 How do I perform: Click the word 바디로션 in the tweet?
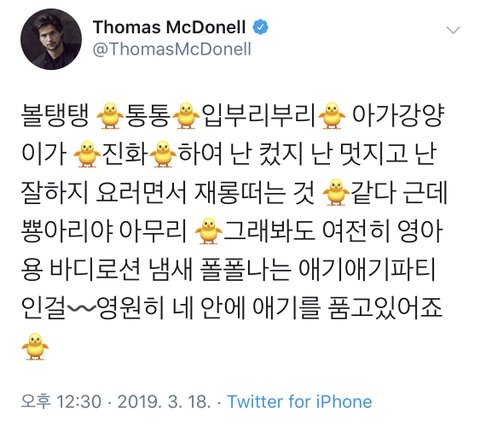click(95, 269)
